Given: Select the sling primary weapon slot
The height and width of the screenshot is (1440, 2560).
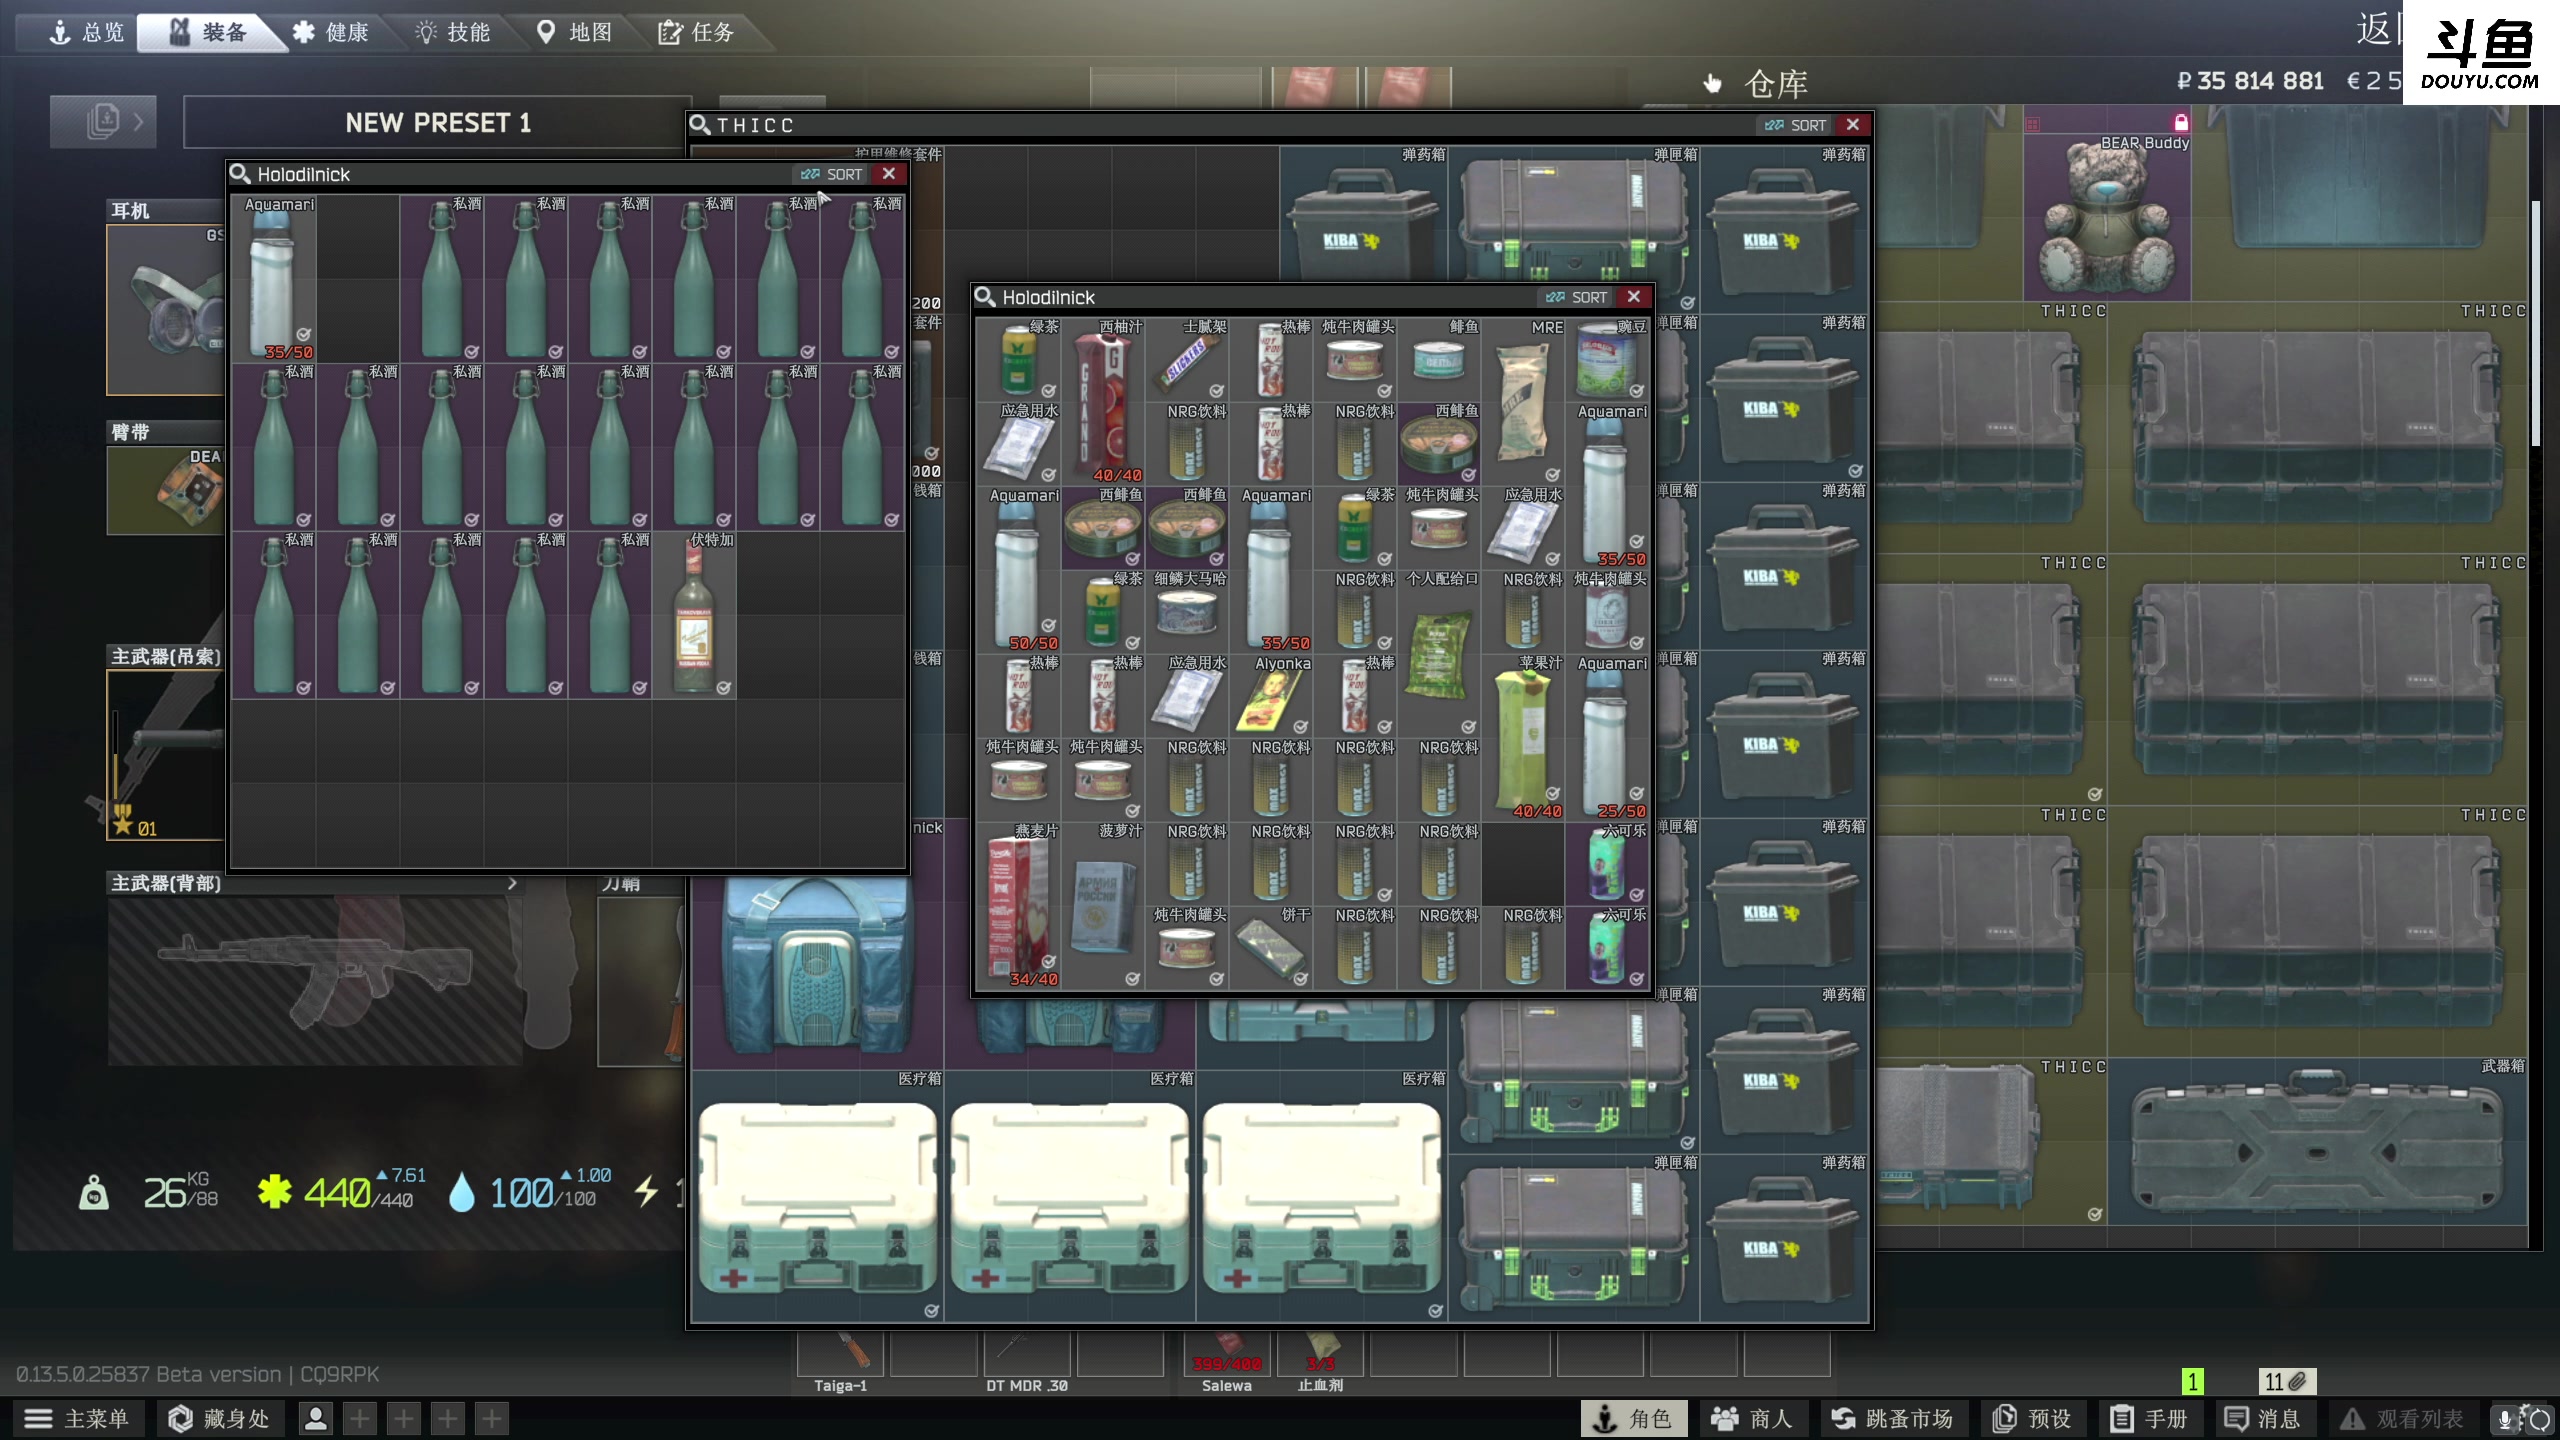Looking at the screenshot, I should coord(166,755).
